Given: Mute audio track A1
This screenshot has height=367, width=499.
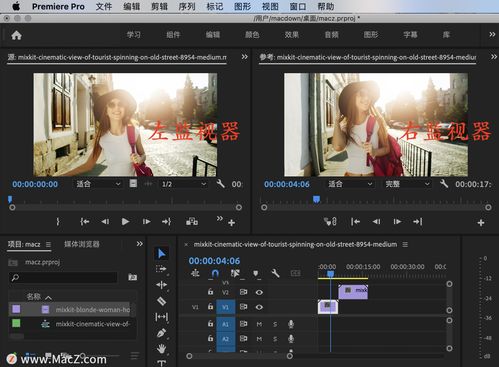Looking at the screenshot, I should [x=259, y=324].
